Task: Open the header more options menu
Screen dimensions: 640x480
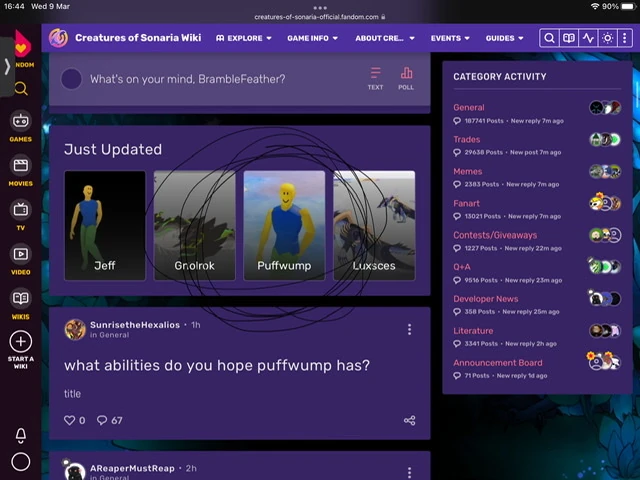Action: [x=624, y=38]
